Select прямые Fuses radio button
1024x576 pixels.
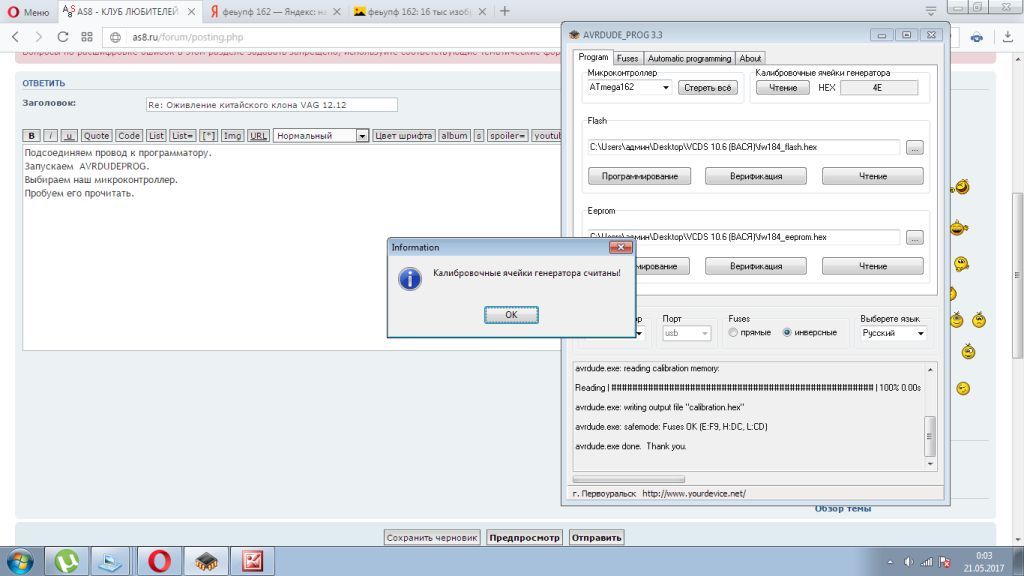pyautogui.click(x=733, y=333)
